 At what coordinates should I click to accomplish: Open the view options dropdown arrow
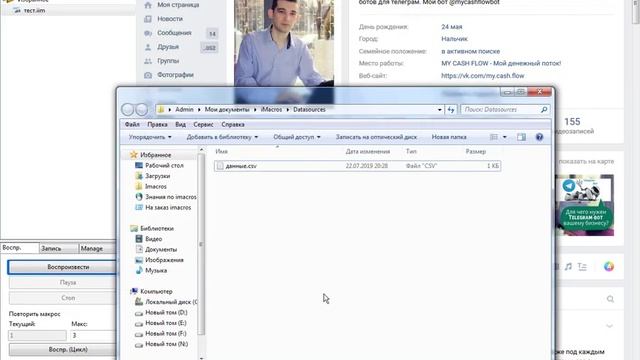pos(504,137)
